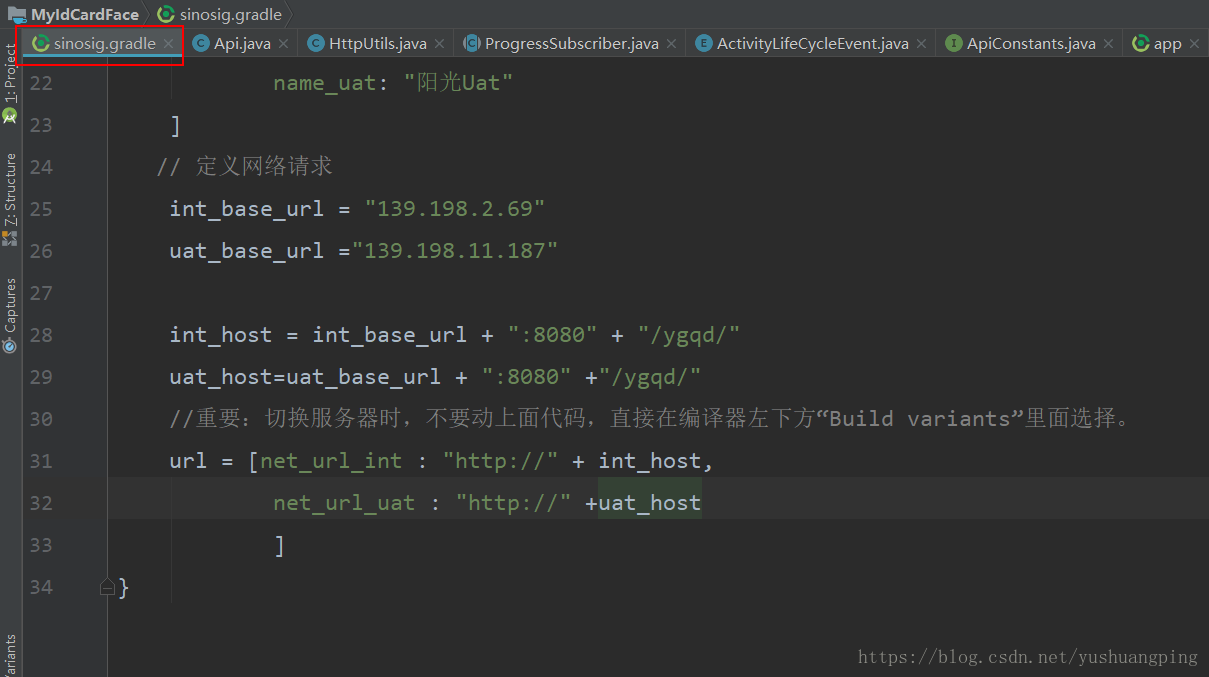Click the ":8080" string on line 29
Screen dimensions: 1209x677
[526, 377]
